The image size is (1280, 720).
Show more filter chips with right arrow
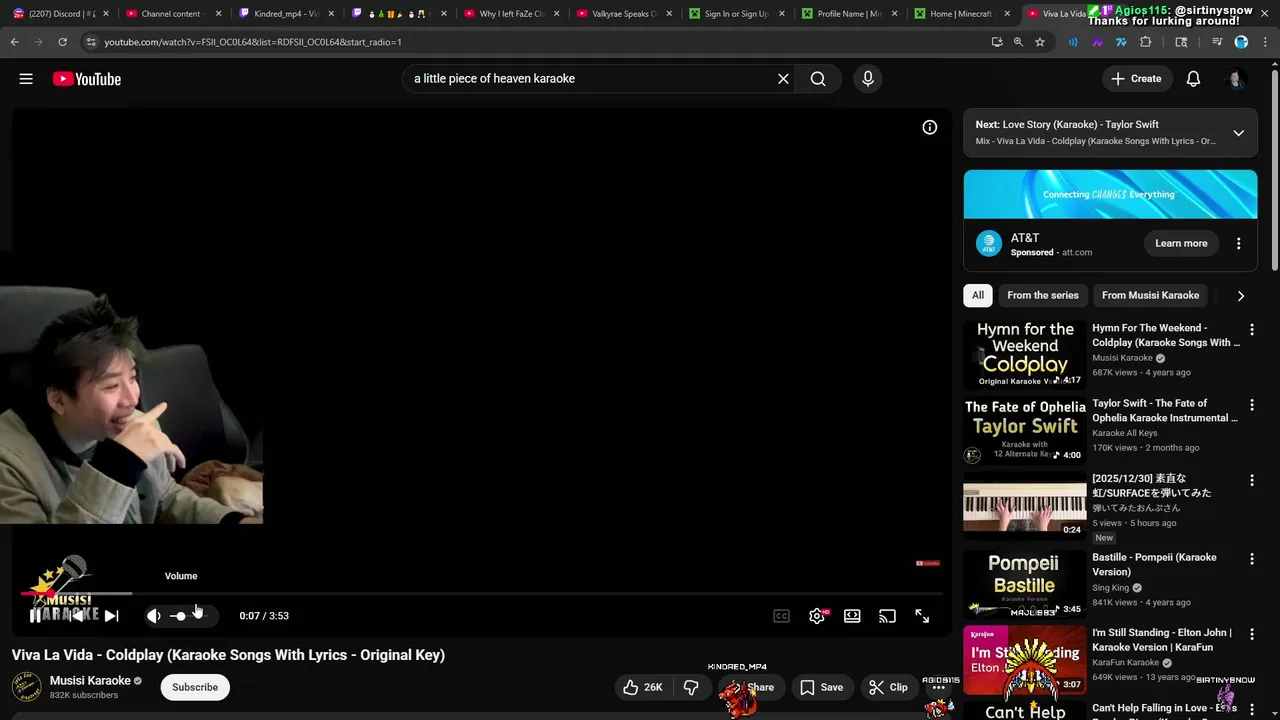[1240, 296]
